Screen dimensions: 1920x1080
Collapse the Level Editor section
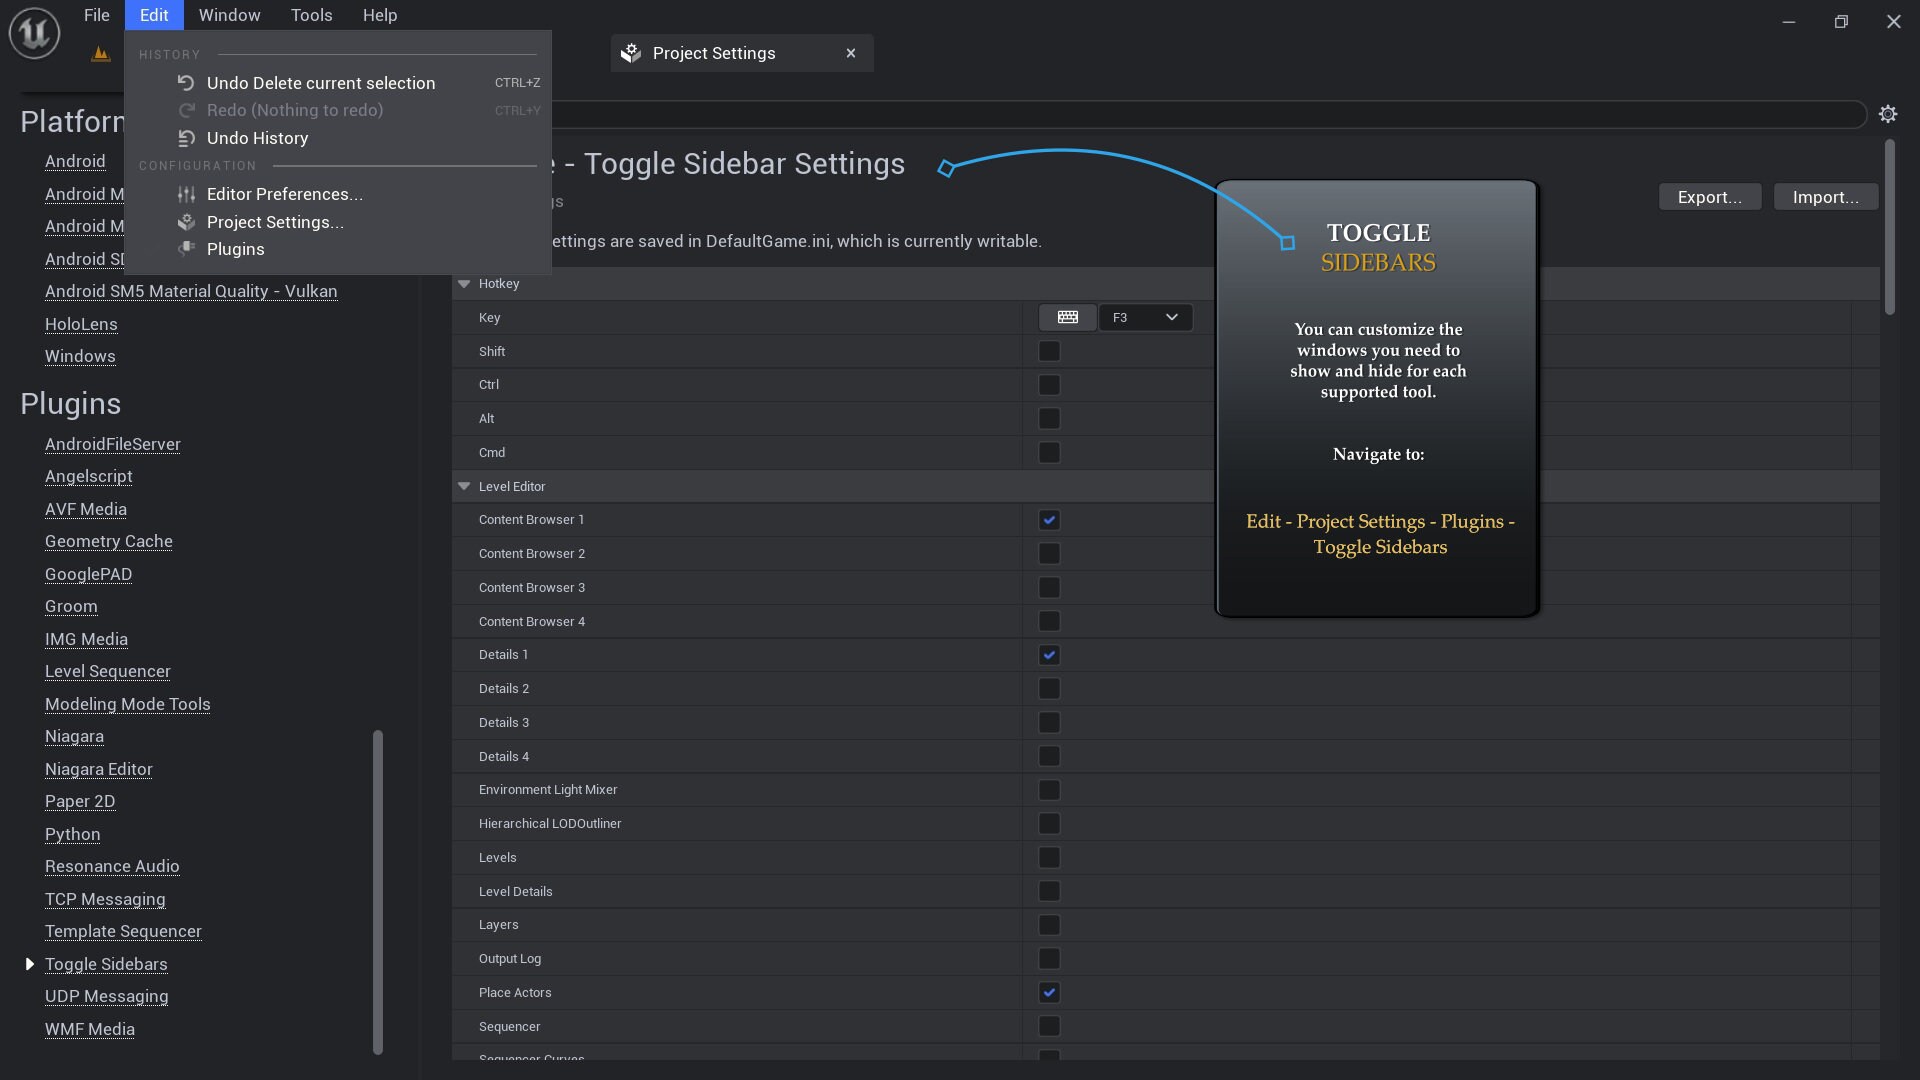(x=464, y=486)
